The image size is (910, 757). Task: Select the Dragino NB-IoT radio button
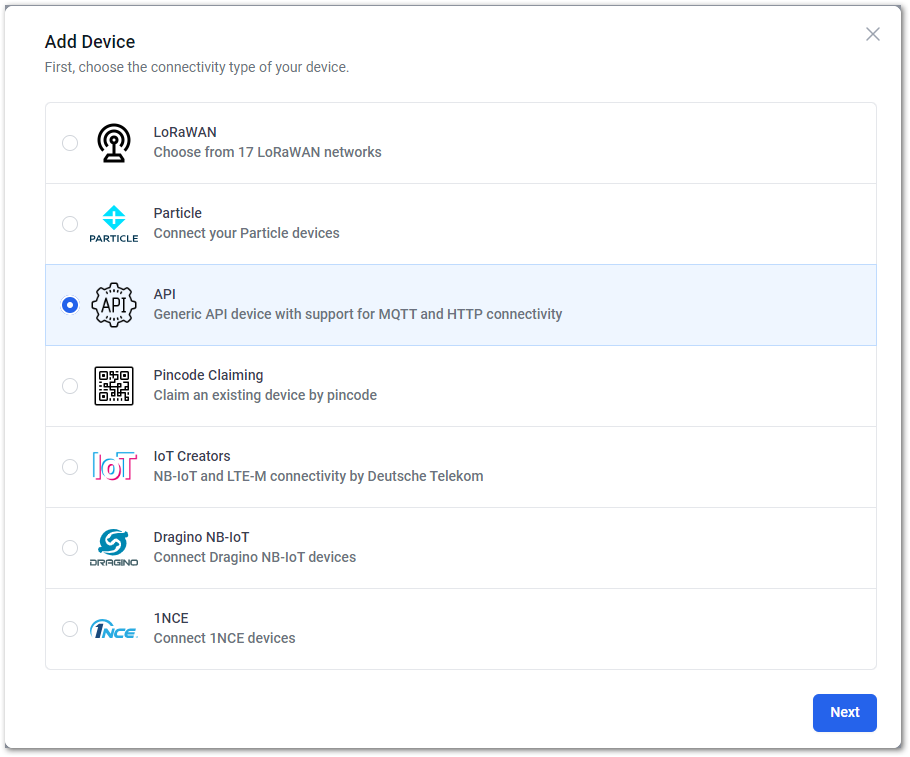click(x=70, y=547)
